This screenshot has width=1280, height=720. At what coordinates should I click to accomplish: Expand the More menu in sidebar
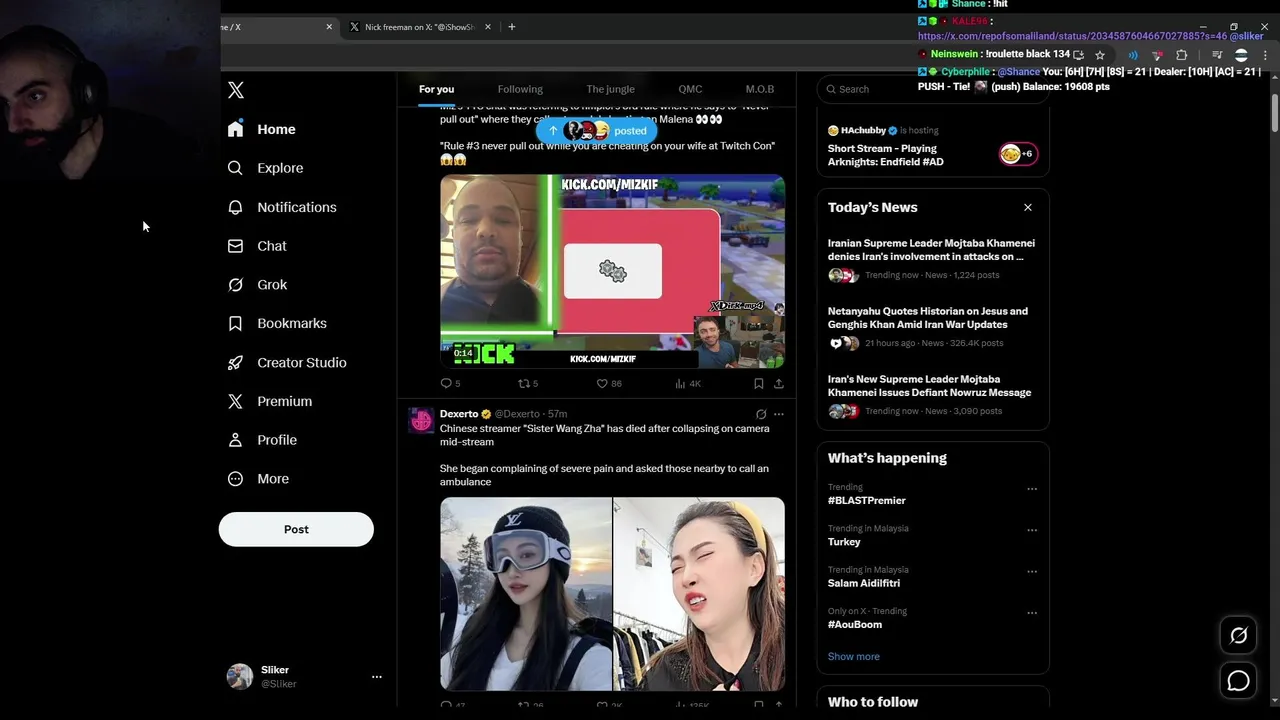click(x=258, y=479)
